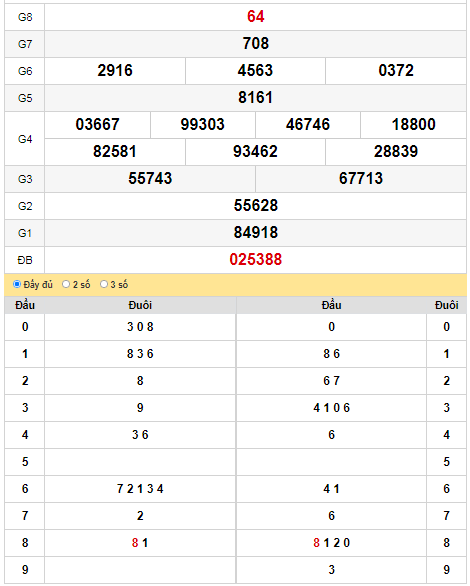The image size is (470, 586).
Task: Click the right "Đuôi" column header
Action: (446, 305)
